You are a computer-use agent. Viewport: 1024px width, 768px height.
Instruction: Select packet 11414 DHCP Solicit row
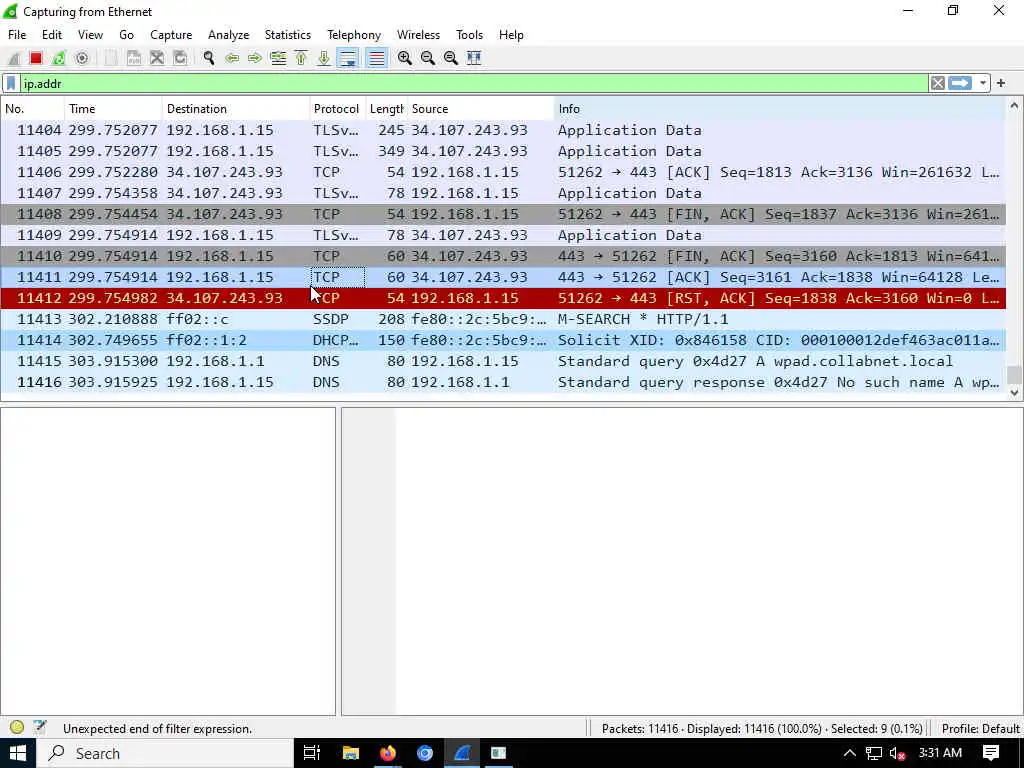pos(503,340)
